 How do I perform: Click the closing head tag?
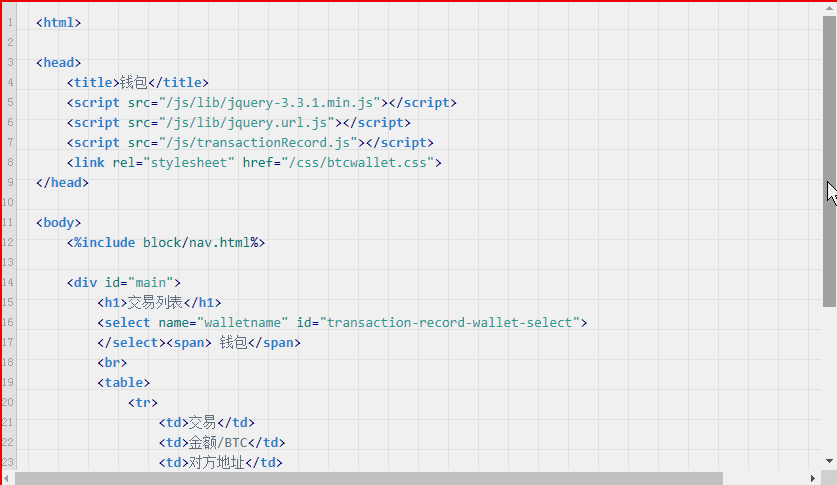point(62,182)
